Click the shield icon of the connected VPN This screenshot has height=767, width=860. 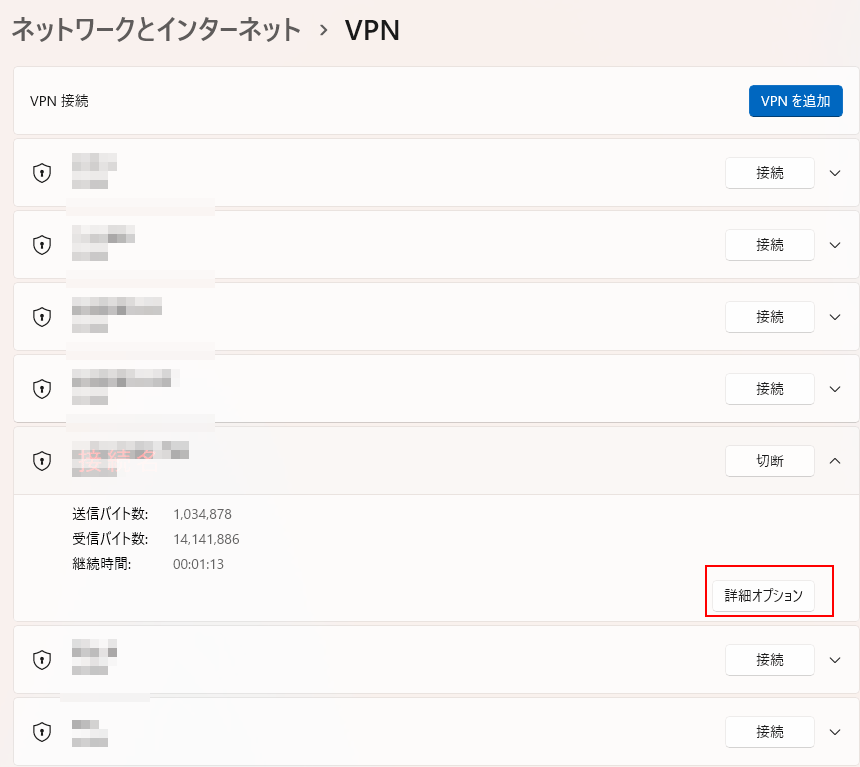click(42, 461)
